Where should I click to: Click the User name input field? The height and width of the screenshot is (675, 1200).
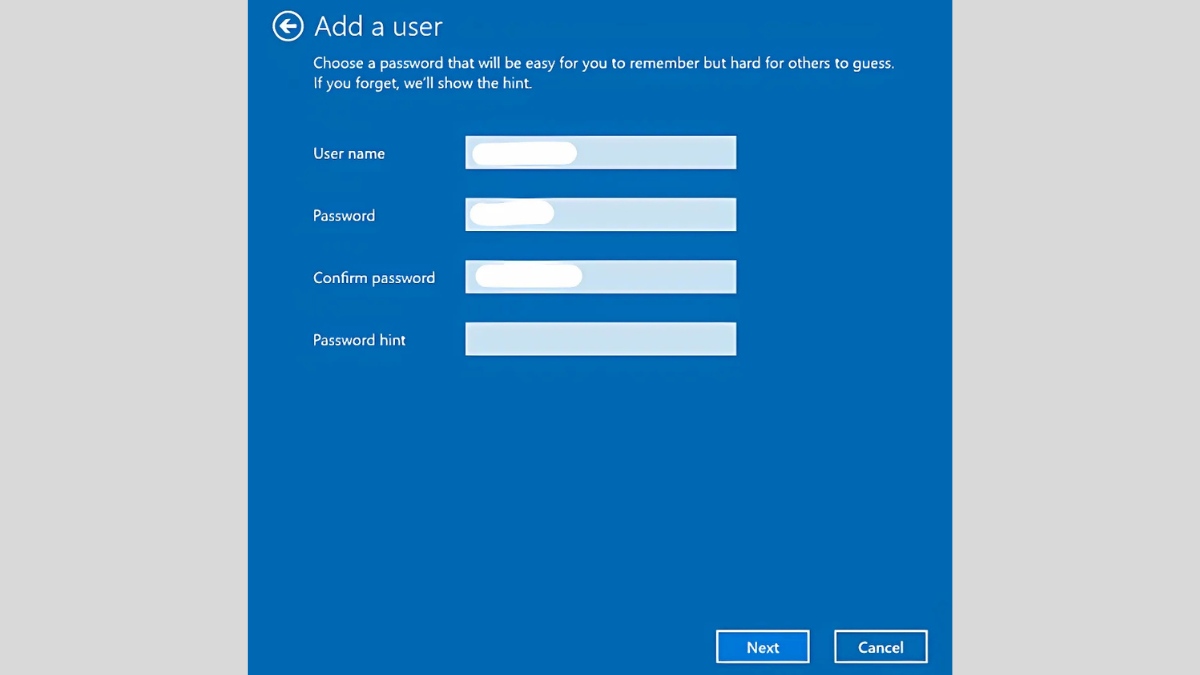click(x=601, y=153)
